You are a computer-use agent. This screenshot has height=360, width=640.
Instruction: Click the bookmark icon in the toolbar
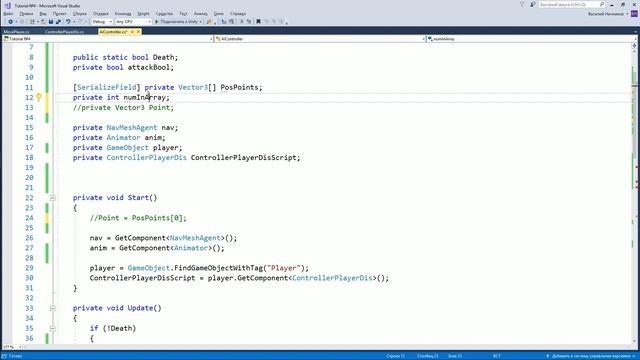coord(258,22)
